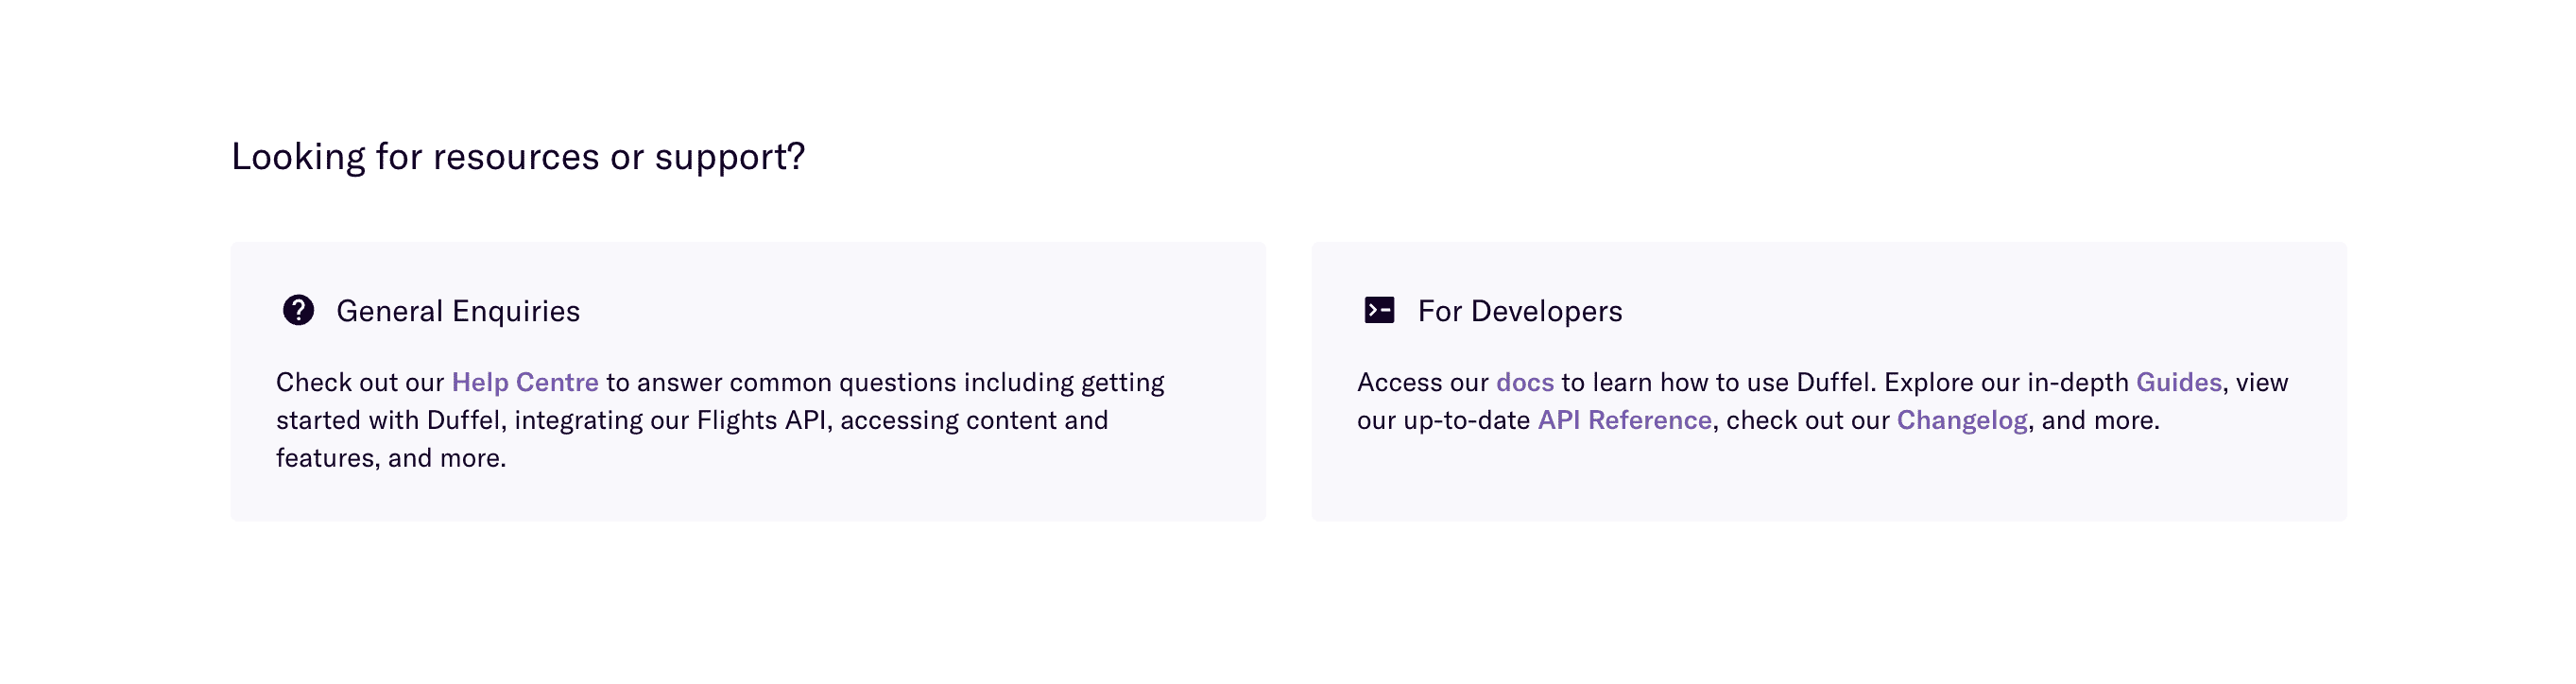The height and width of the screenshot is (684, 2576).
Task: Click the 'Looking for resources or support?' heading
Action: coord(518,157)
